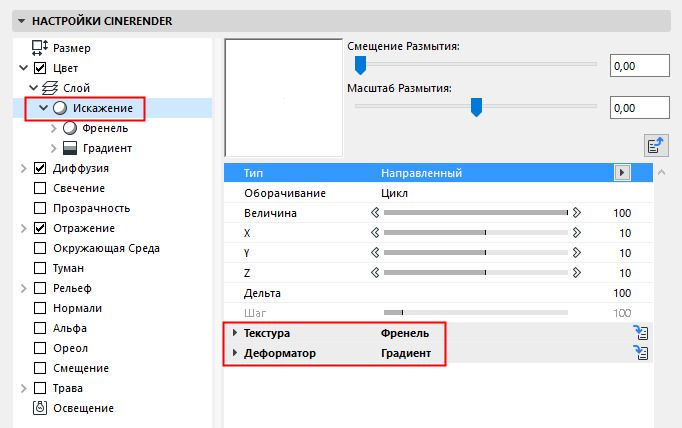Toggle the Прозрачность checkbox
Screen dimensions: 682x428
tap(40, 208)
